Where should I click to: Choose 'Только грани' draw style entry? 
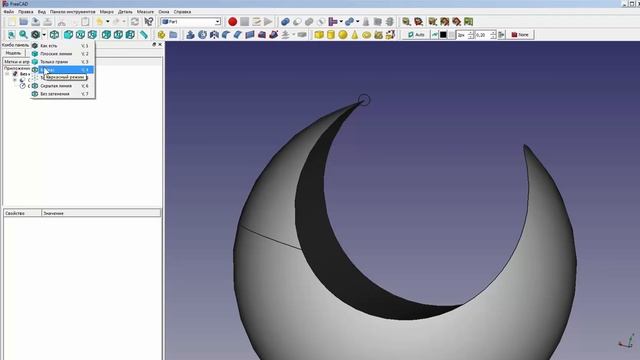63,62
